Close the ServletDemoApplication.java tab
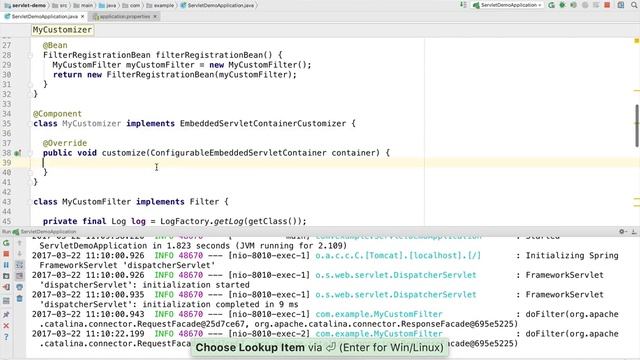640x360 pixels. coord(82,17)
